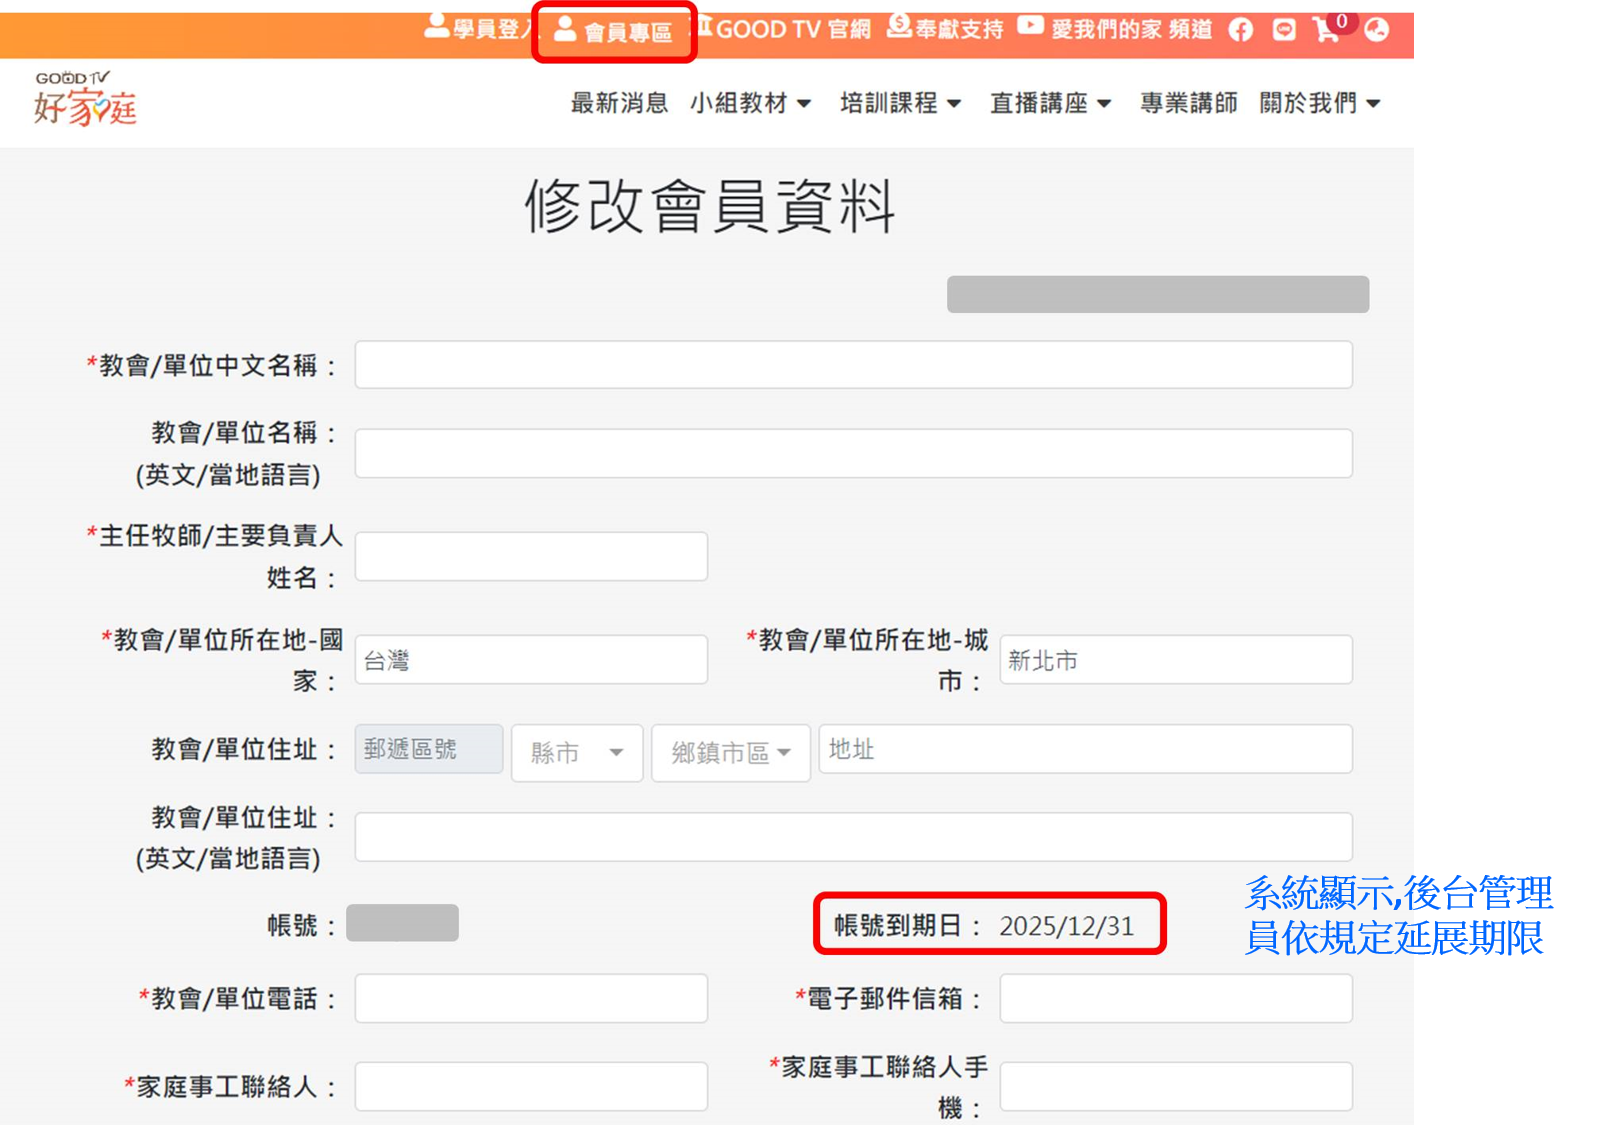Open the LINE icon link
Viewport: 1601px width, 1125px height.
point(1284,30)
